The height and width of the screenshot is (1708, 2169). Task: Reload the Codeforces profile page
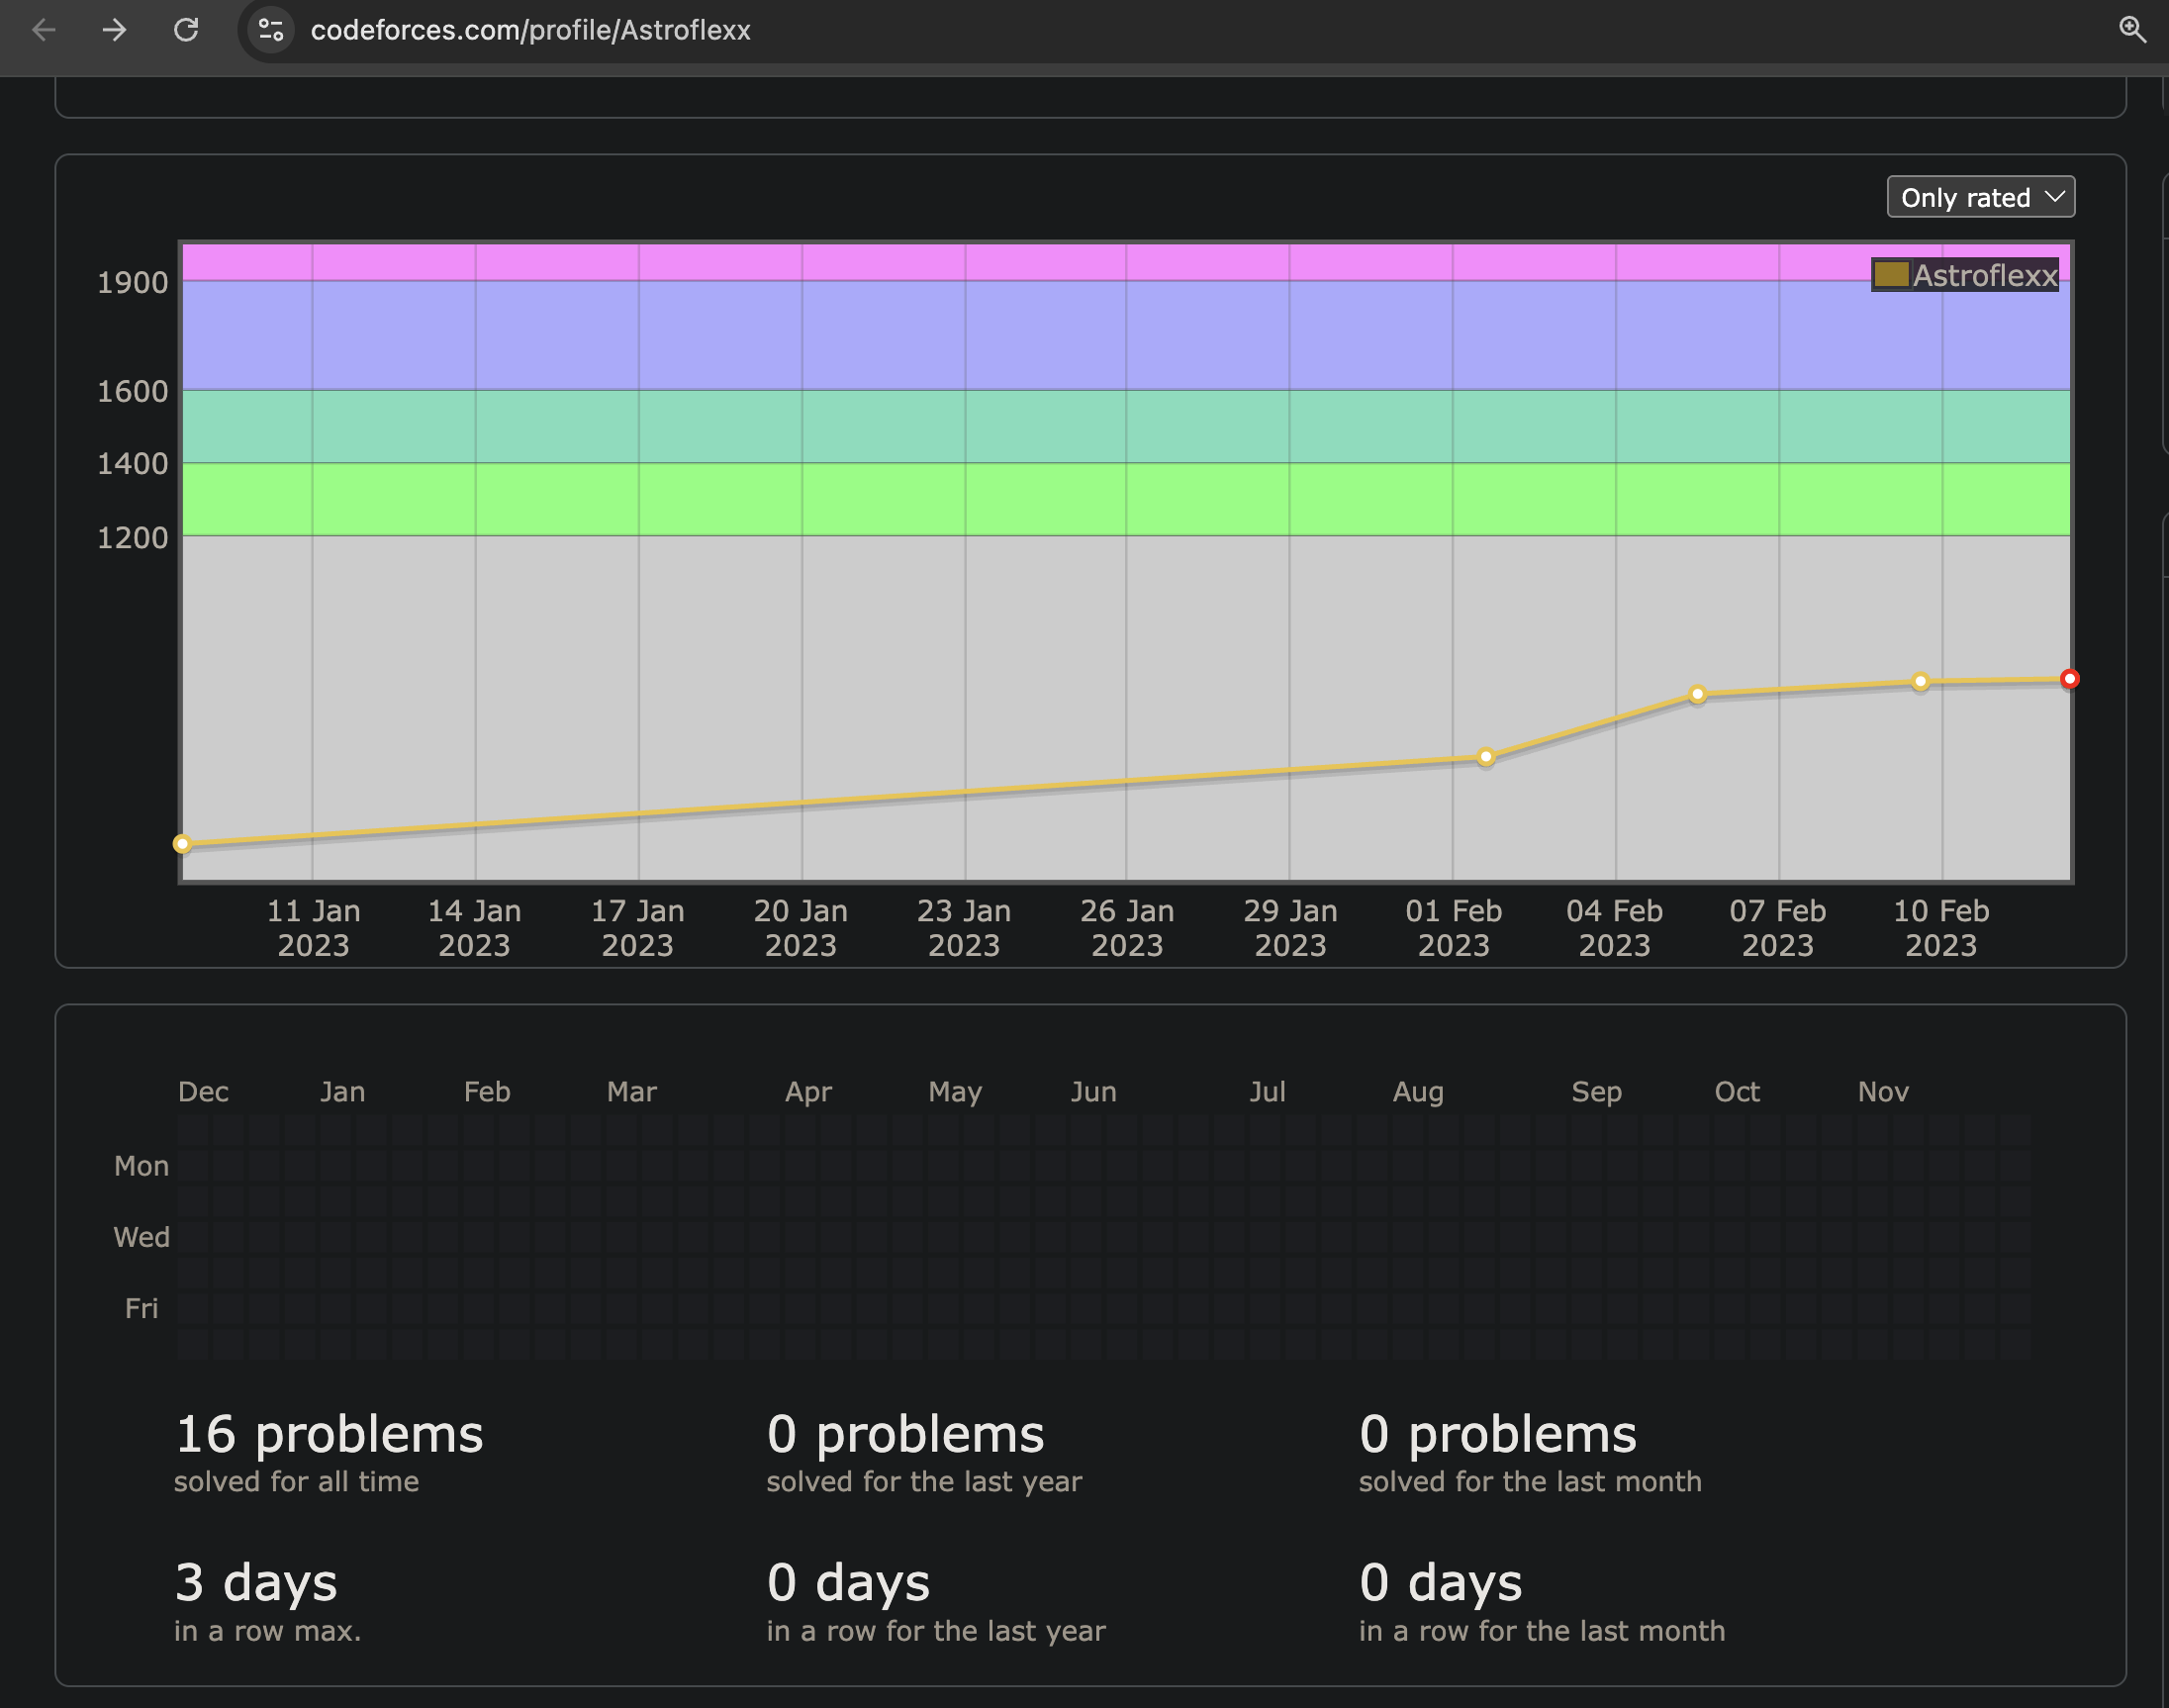coord(186,30)
